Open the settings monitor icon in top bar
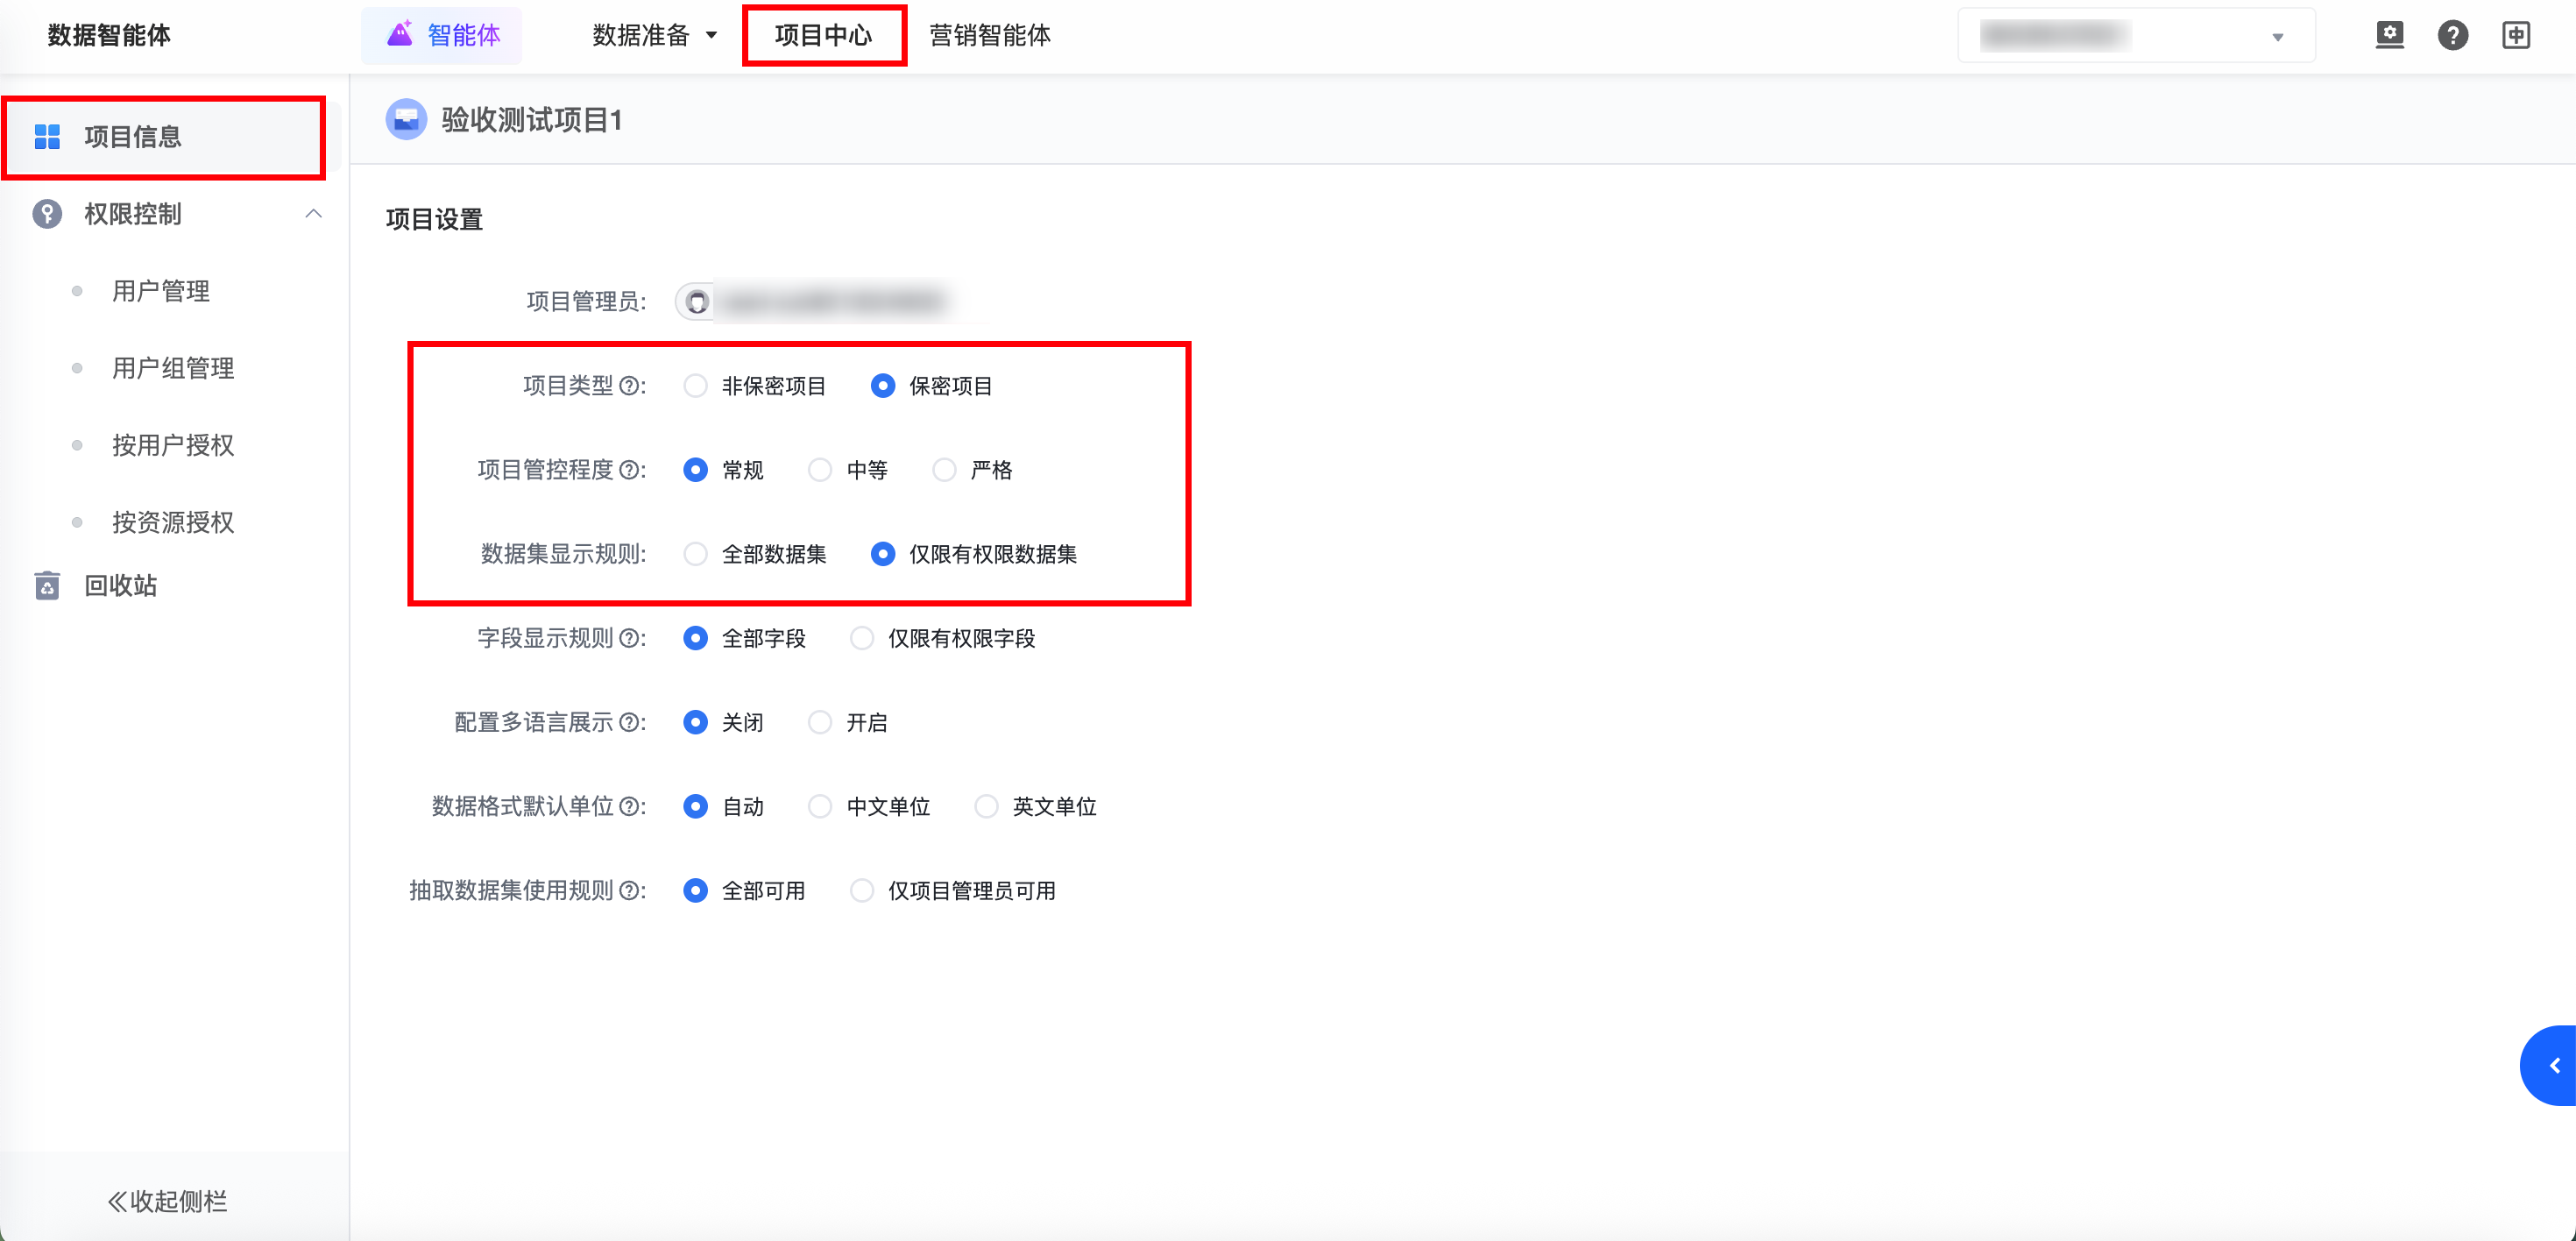 click(x=2389, y=35)
